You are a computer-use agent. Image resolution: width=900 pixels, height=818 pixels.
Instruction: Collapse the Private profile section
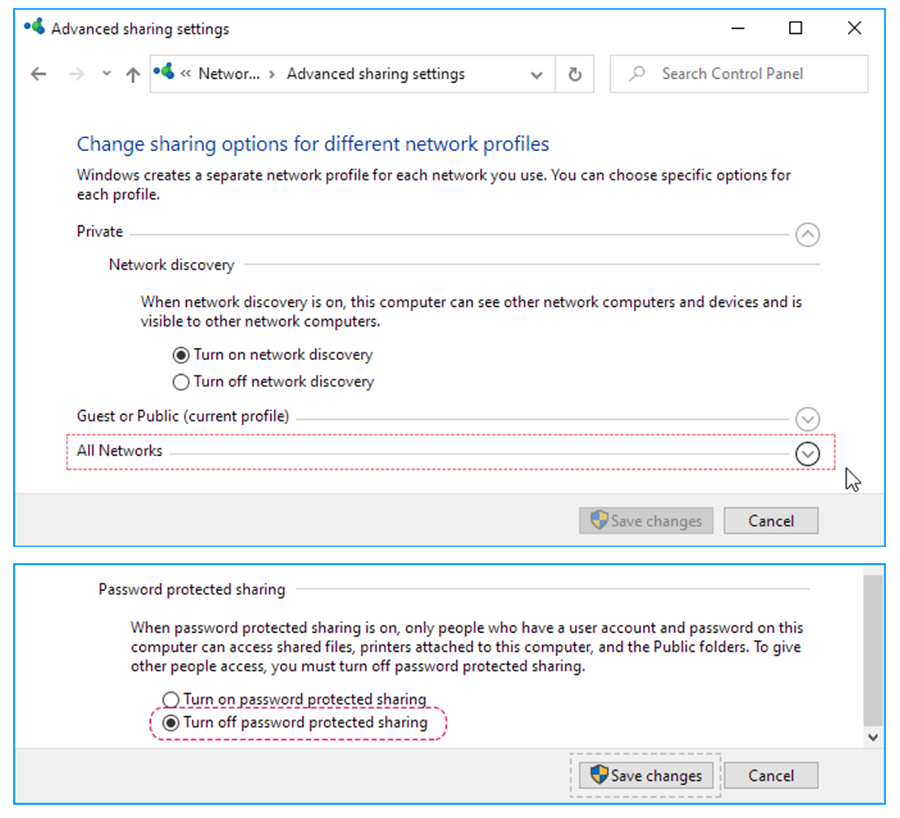tap(807, 235)
